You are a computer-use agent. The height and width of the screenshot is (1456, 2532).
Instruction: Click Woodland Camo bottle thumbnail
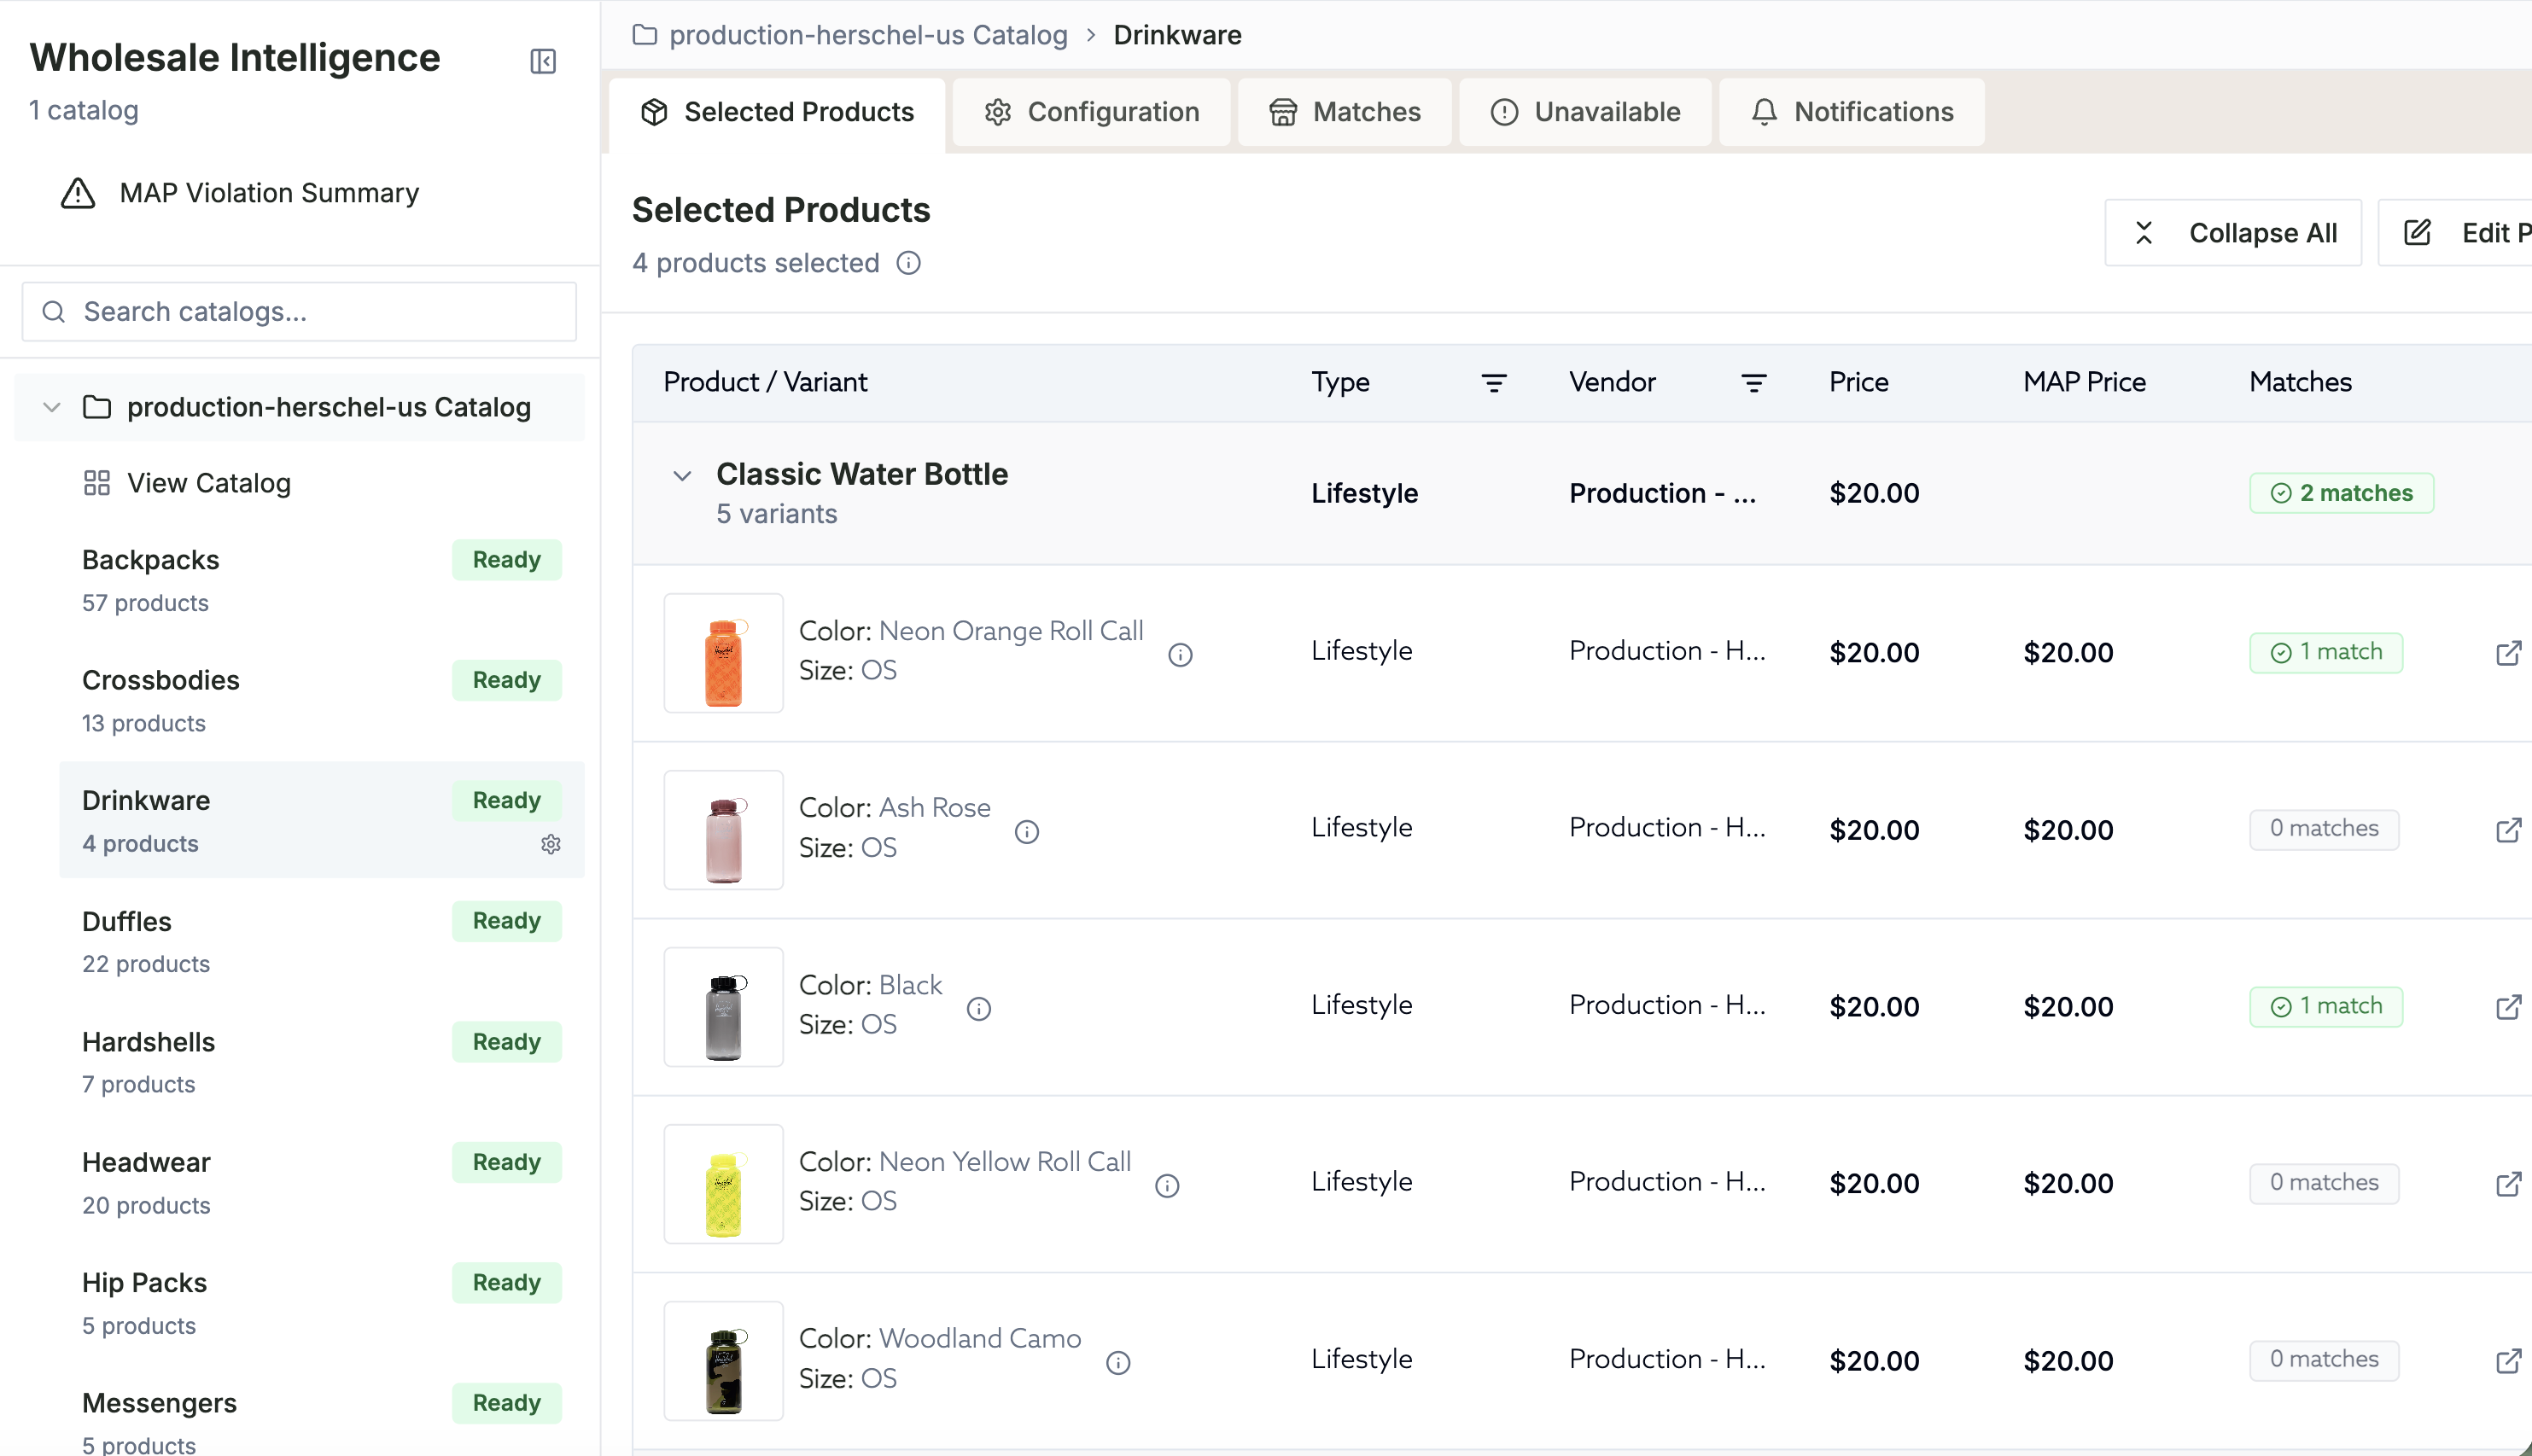click(724, 1361)
